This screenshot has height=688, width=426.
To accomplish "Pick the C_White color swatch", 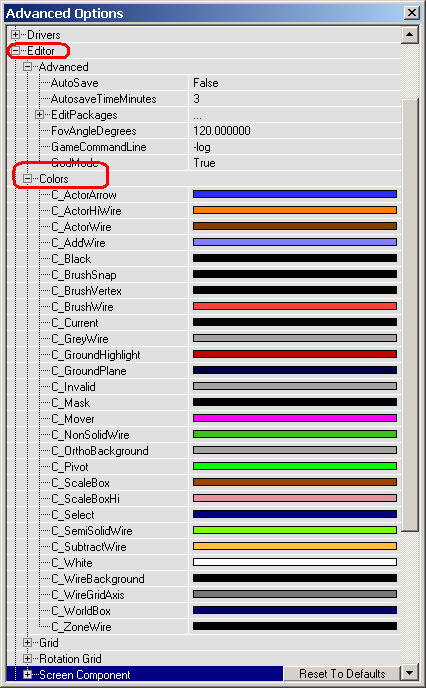I will (295, 562).
